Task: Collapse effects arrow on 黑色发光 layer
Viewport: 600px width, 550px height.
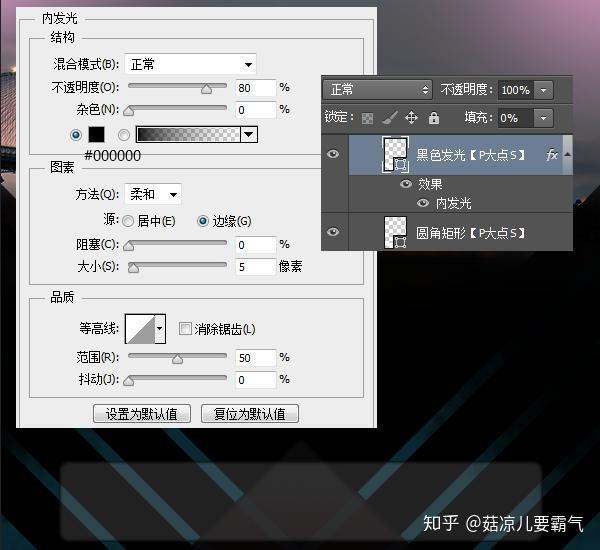Action: 567,154
